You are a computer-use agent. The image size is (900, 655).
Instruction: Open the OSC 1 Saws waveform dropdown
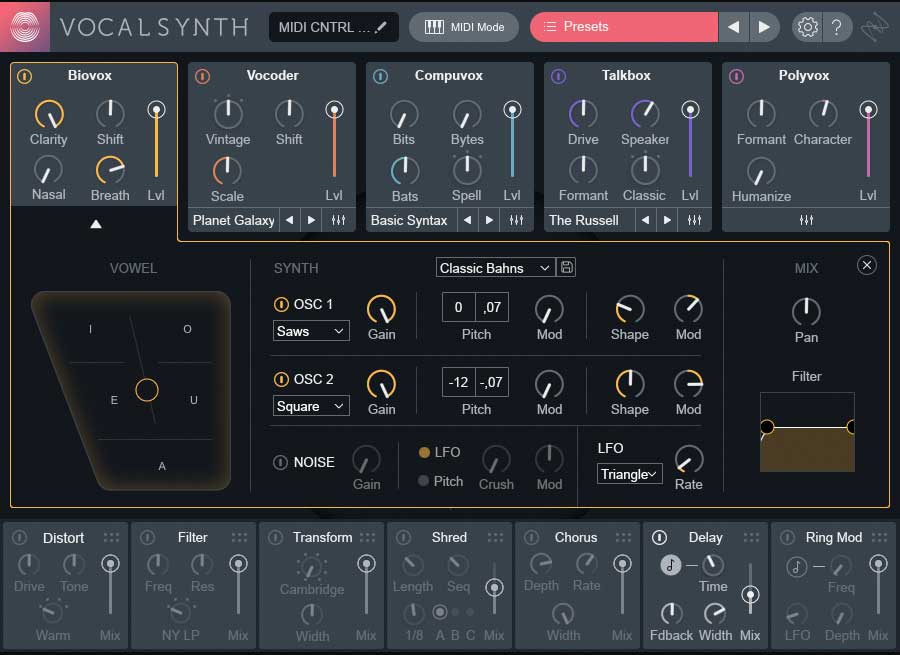311,331
